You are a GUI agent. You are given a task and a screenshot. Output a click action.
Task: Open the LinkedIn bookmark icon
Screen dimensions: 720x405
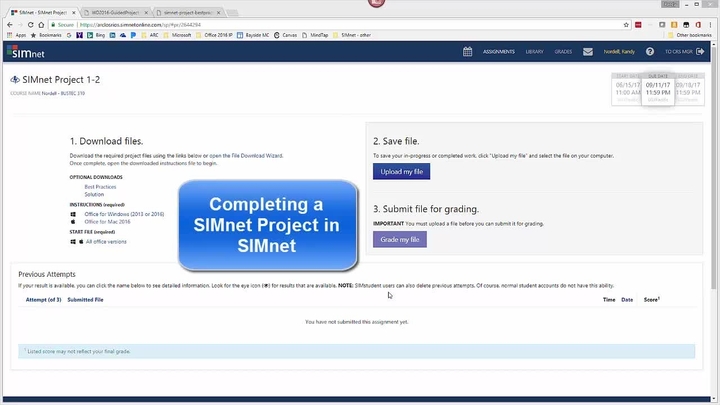(112, 35)
